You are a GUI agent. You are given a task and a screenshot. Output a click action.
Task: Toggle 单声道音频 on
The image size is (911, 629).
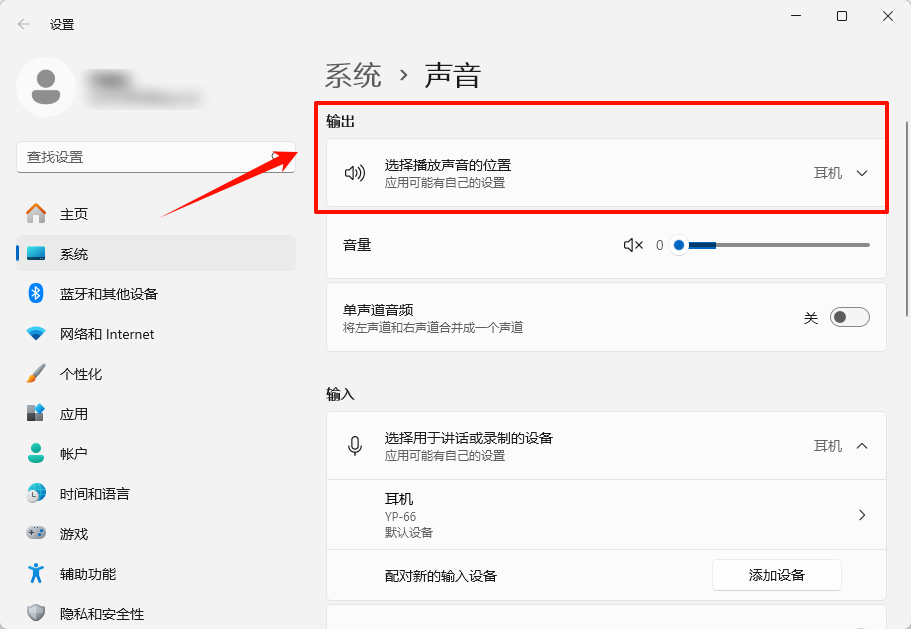click(x=849, y=317)
